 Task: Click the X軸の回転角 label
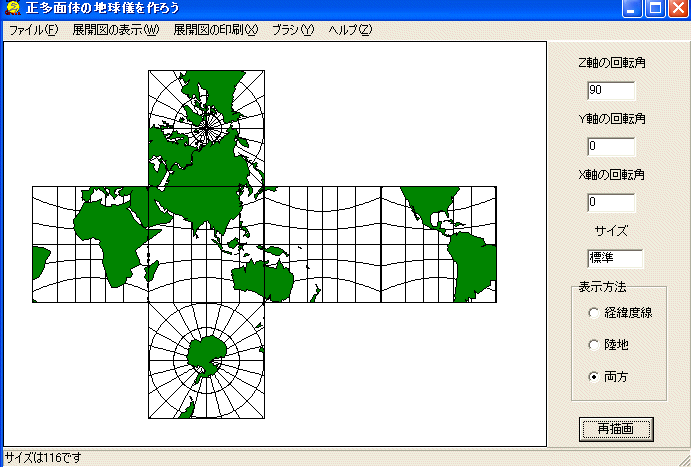(x=612, y=175)
